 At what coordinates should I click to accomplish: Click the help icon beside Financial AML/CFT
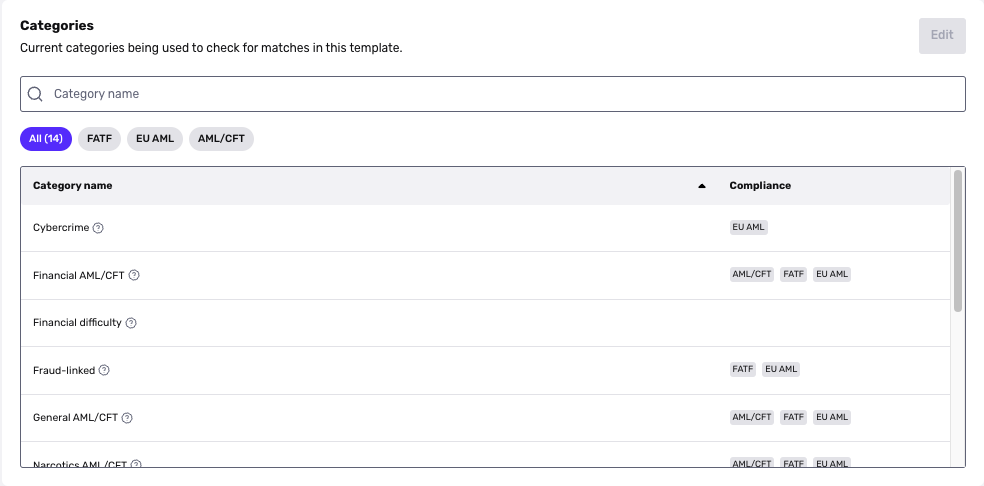tap(134, 275)
